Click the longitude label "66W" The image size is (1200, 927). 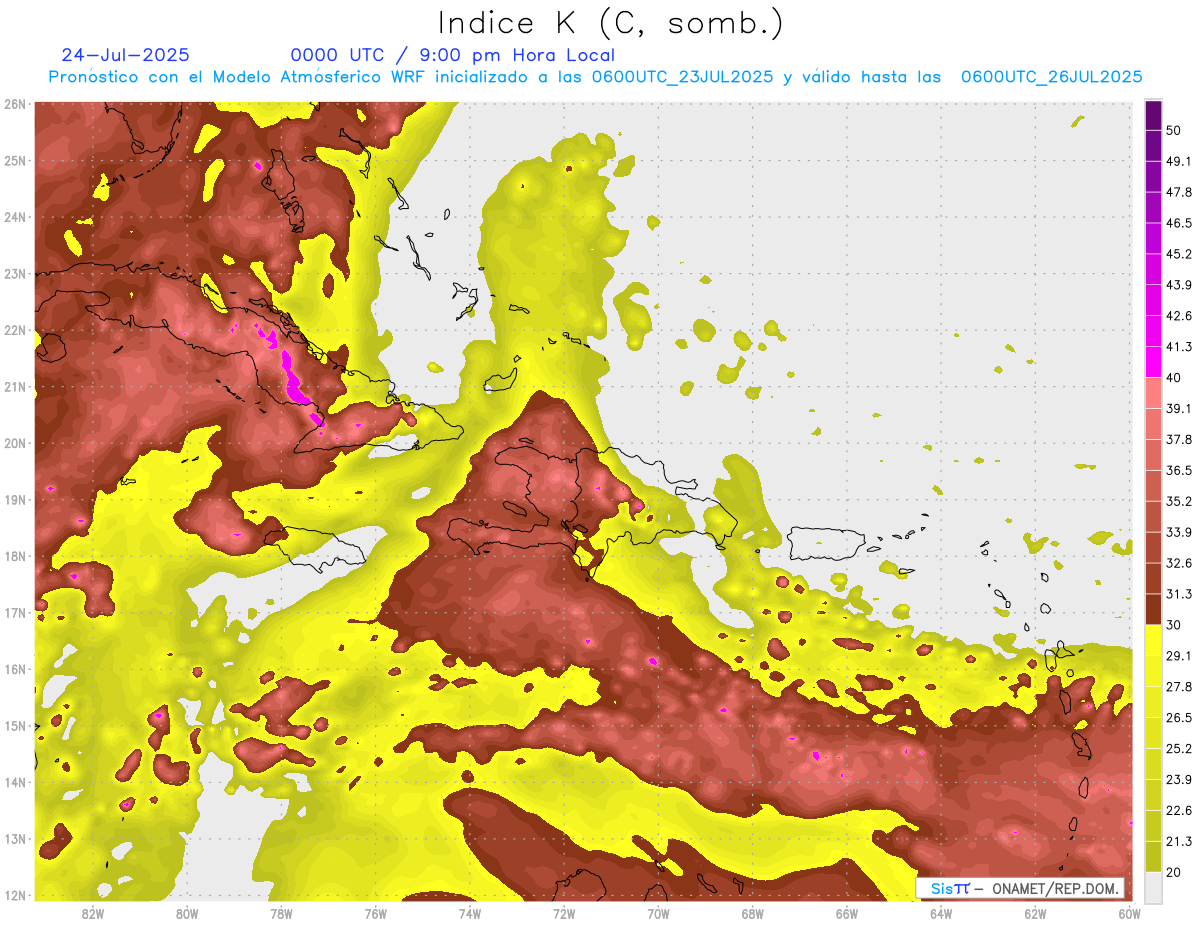pyautogui.click(x=847, y=913)
